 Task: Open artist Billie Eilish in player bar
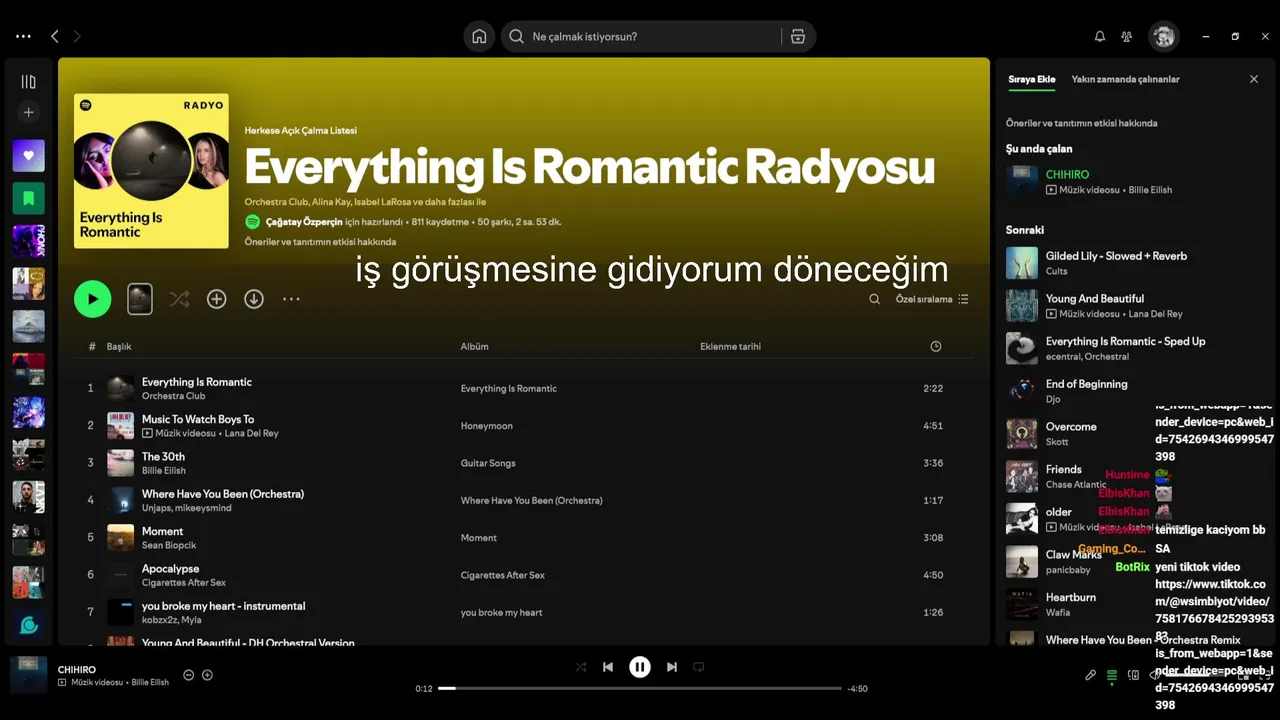(x=150, y=682)
